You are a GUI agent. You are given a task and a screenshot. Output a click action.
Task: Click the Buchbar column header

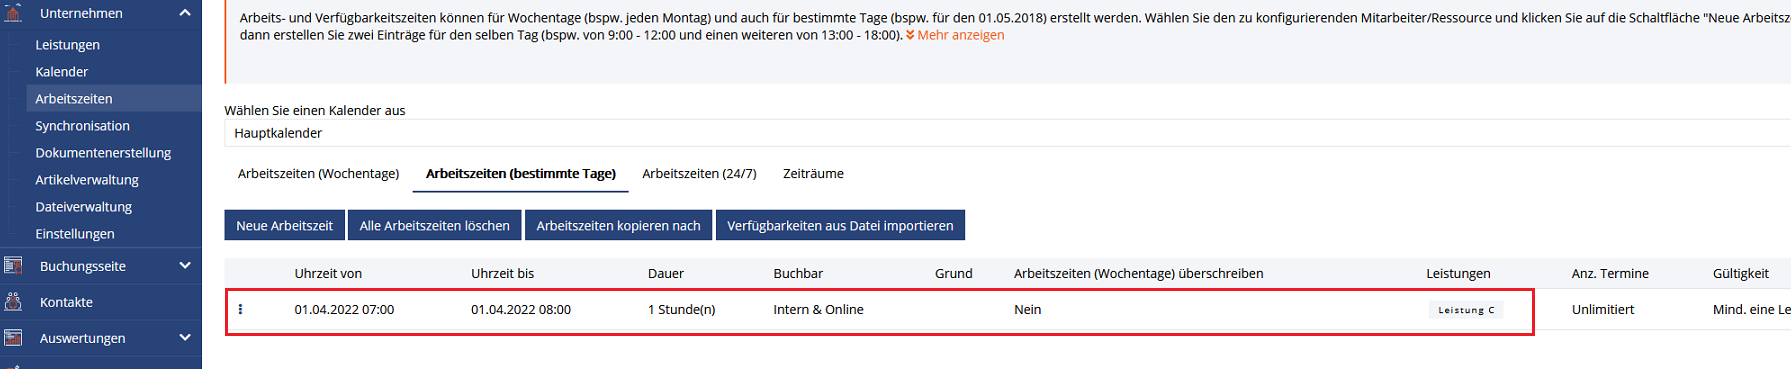coord(798,273)
